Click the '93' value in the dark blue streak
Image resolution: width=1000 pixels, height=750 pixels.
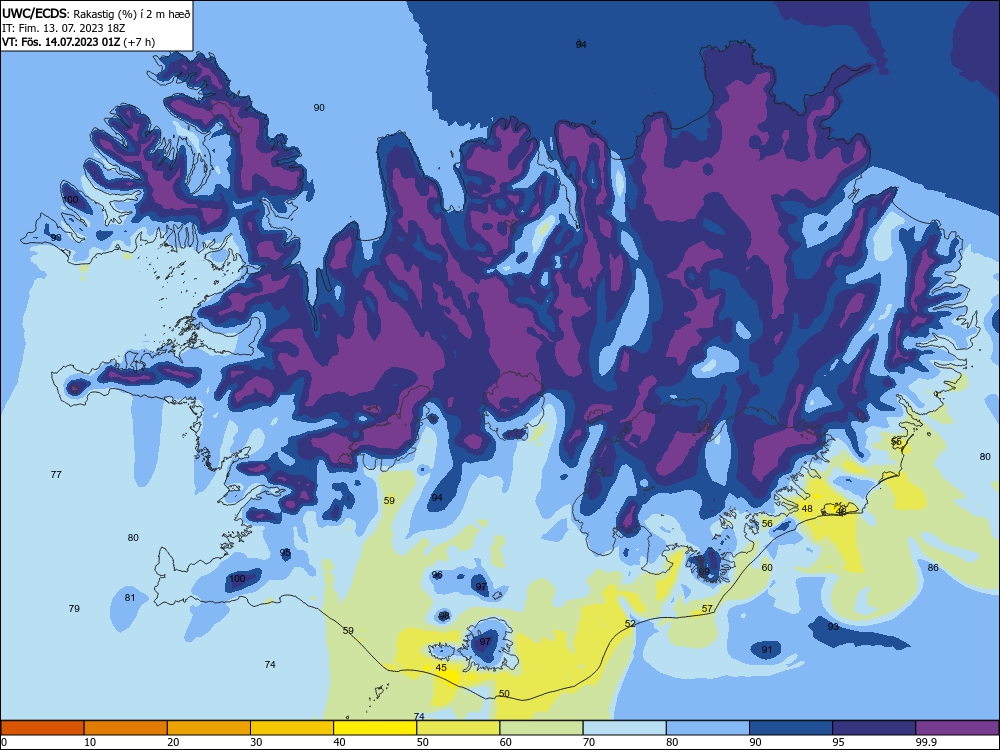coord(833,627)
